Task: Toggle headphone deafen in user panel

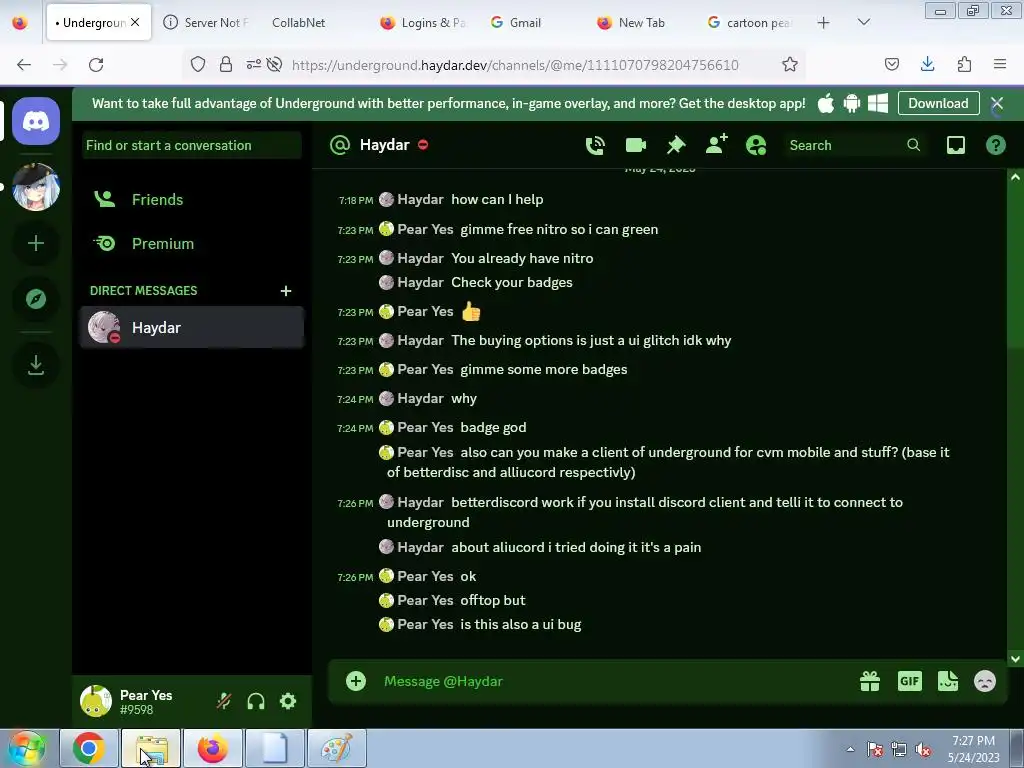Action: click(x=256, y=701)
